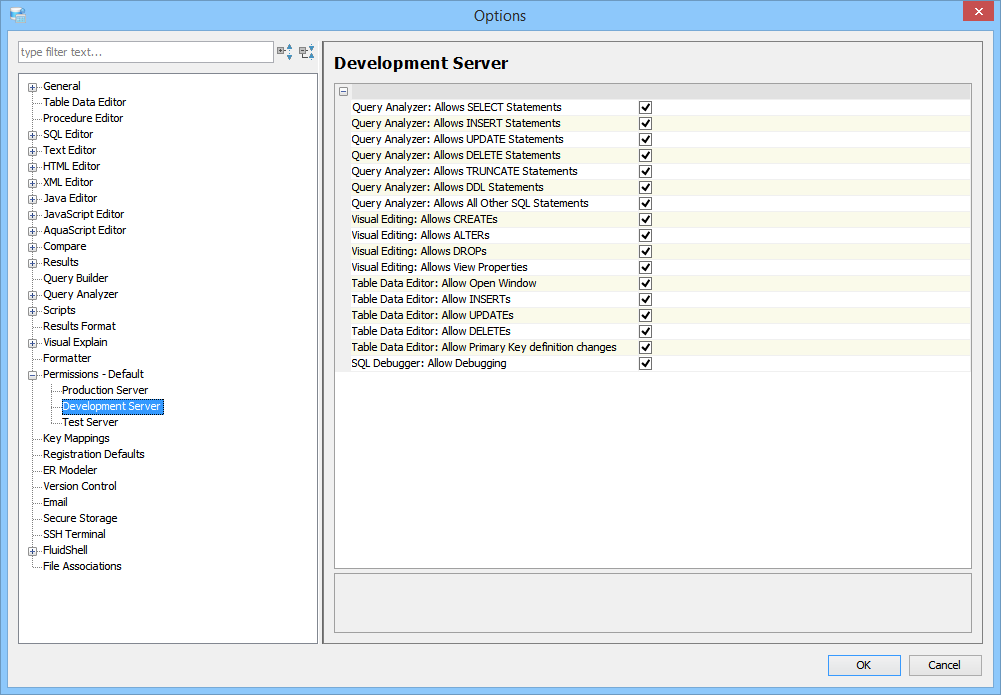Image resolution: width=1001 pixels, height=695 pixels.
Task: Uncheck Table Data Editor Allow INSERTs checkbox
Action: coord(645,299)
